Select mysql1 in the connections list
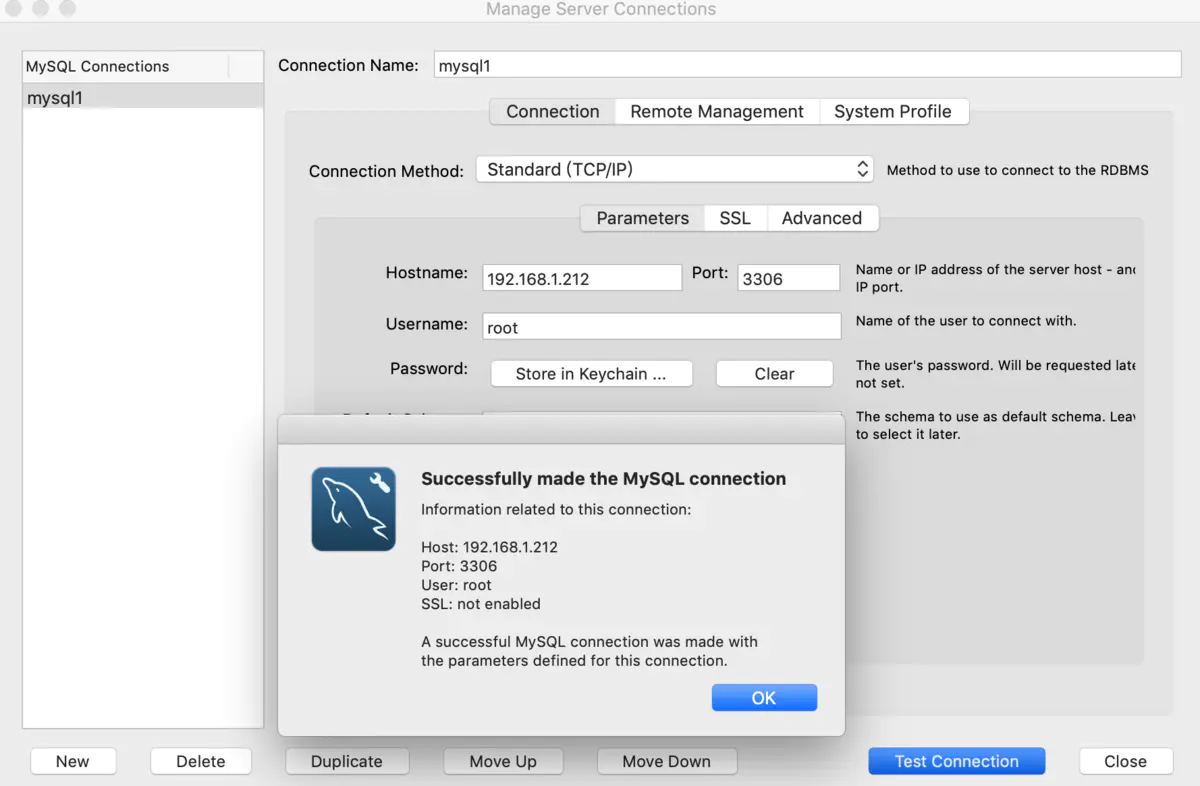This screenshot has height=786, width=1200. point(143,97)
